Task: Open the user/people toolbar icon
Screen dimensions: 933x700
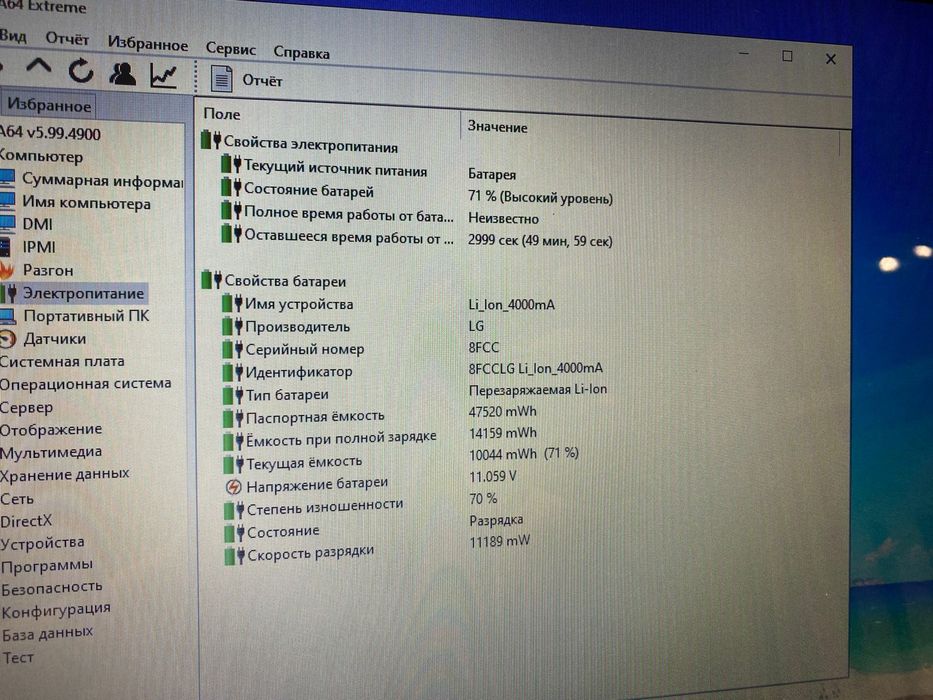Action: (x=122, y=74)
